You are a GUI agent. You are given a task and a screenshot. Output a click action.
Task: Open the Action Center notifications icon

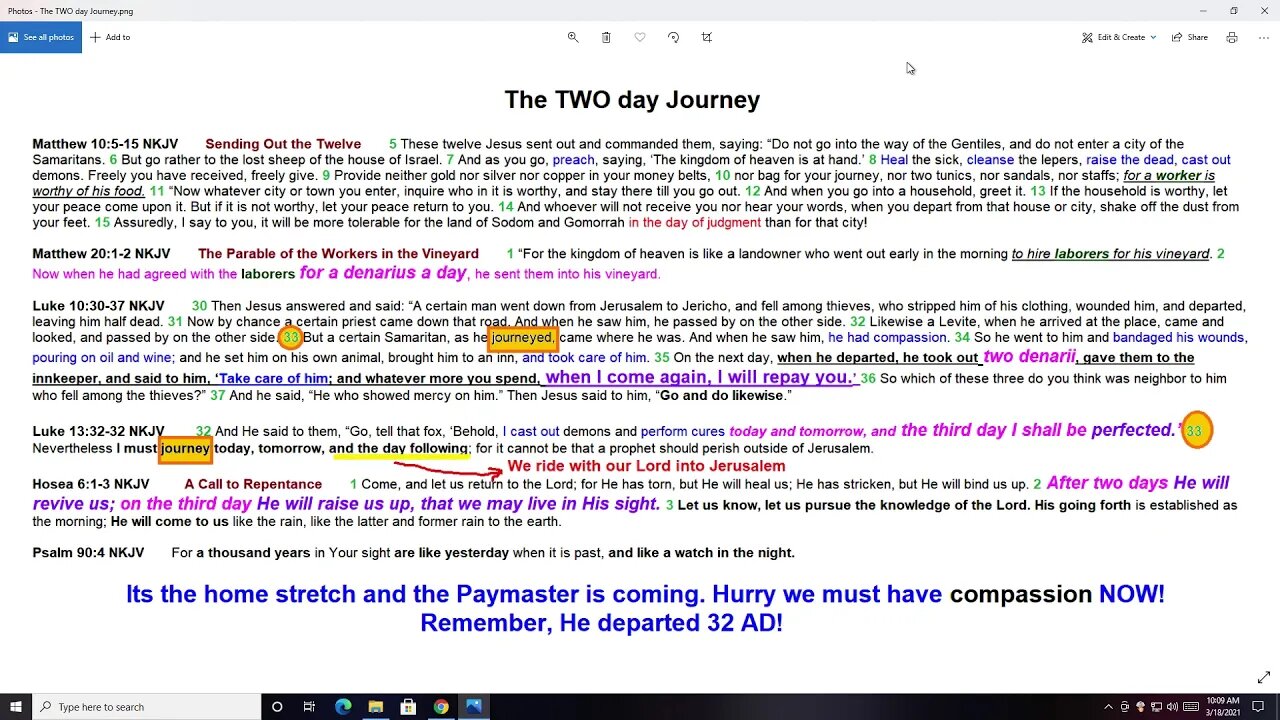tap(1259, 707)
